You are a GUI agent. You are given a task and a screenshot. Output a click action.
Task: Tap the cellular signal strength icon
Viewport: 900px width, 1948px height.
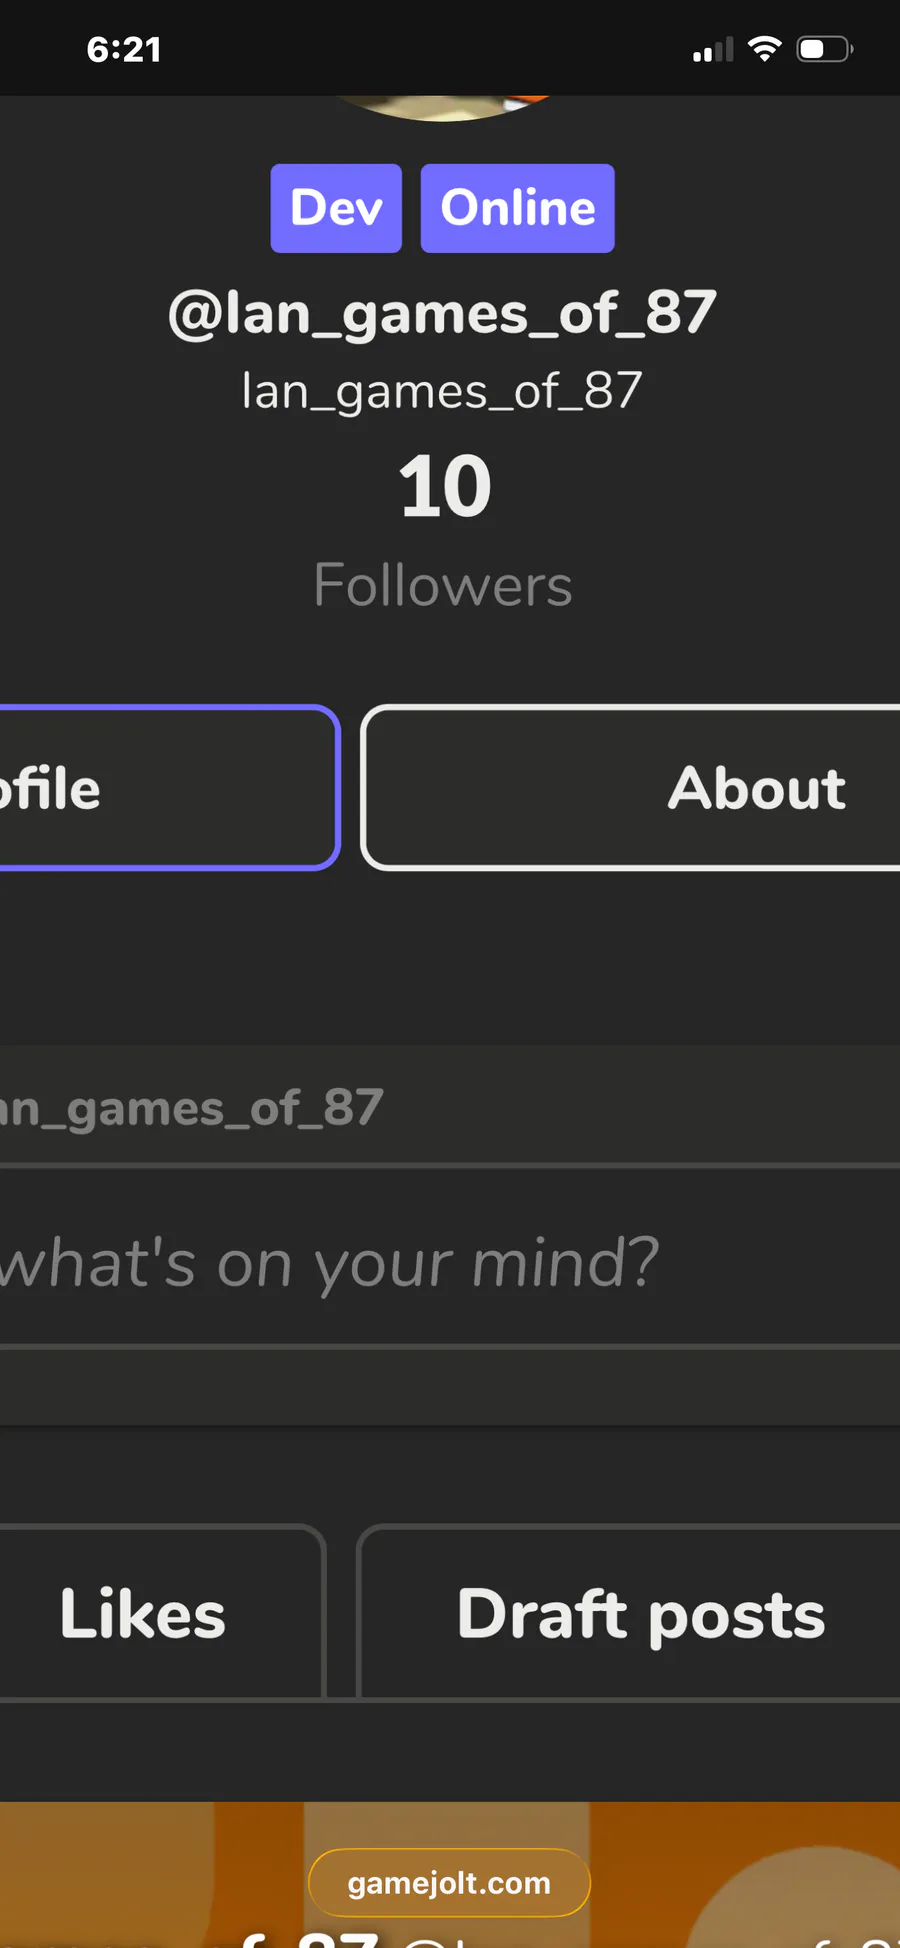pos(713,50)
